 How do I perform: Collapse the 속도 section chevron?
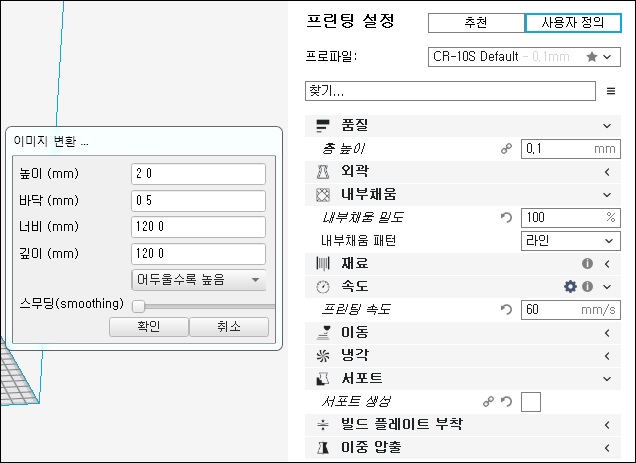point(607,287)
